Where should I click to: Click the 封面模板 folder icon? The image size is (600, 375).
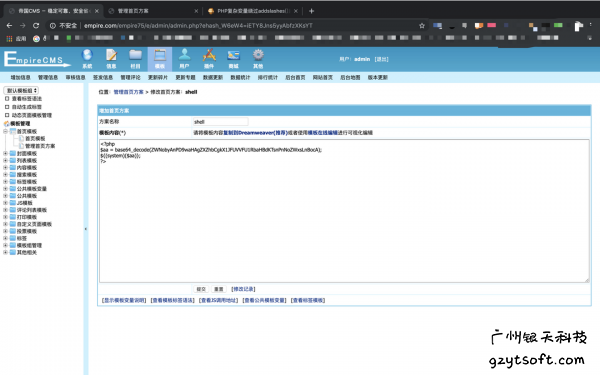[13, 153]
